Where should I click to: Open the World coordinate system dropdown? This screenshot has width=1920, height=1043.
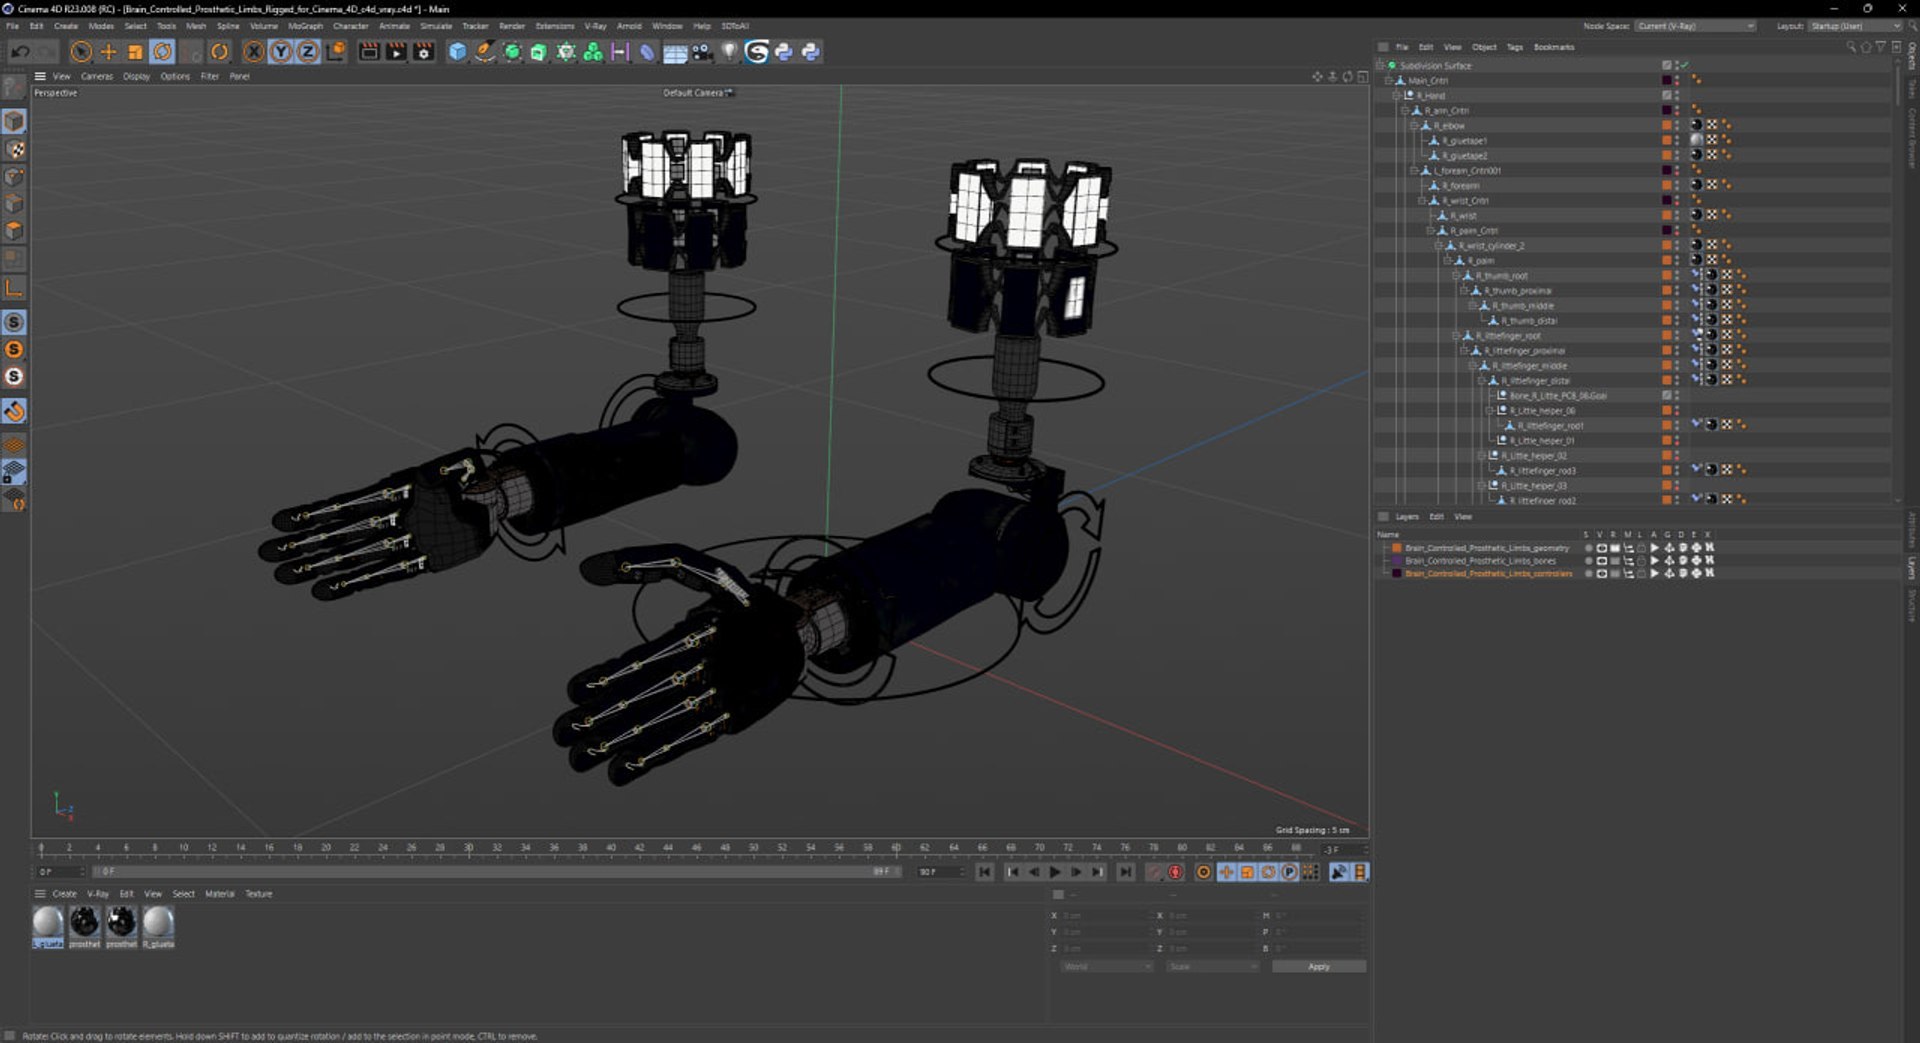pos(1106,967)
